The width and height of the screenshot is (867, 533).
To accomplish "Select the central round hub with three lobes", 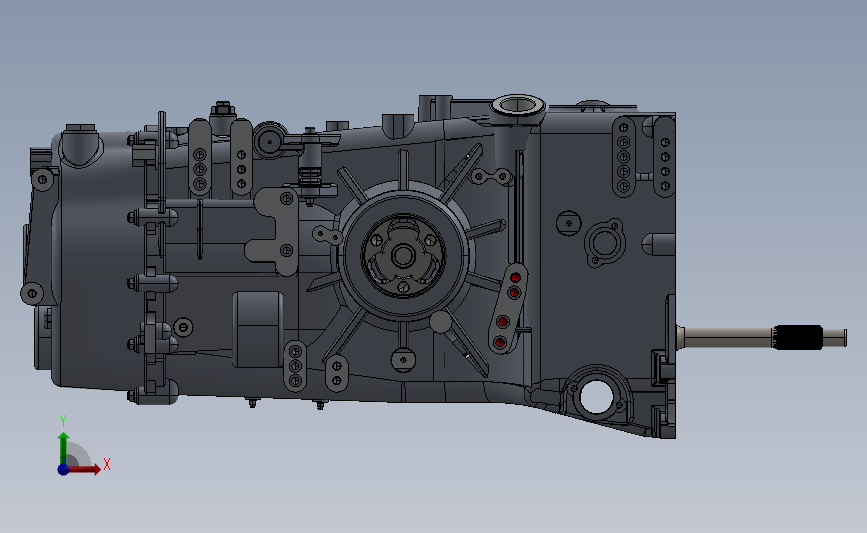I will click(403, 256).
